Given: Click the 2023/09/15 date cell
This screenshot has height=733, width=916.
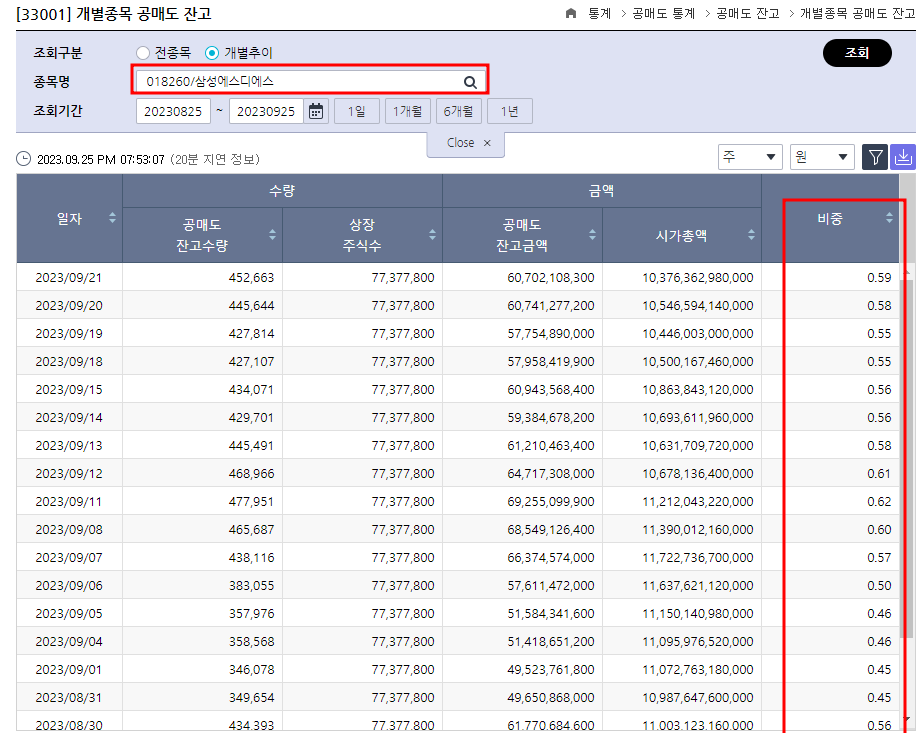Looking at the screenshot, I should pyautogui.click(x=69, y=390).
